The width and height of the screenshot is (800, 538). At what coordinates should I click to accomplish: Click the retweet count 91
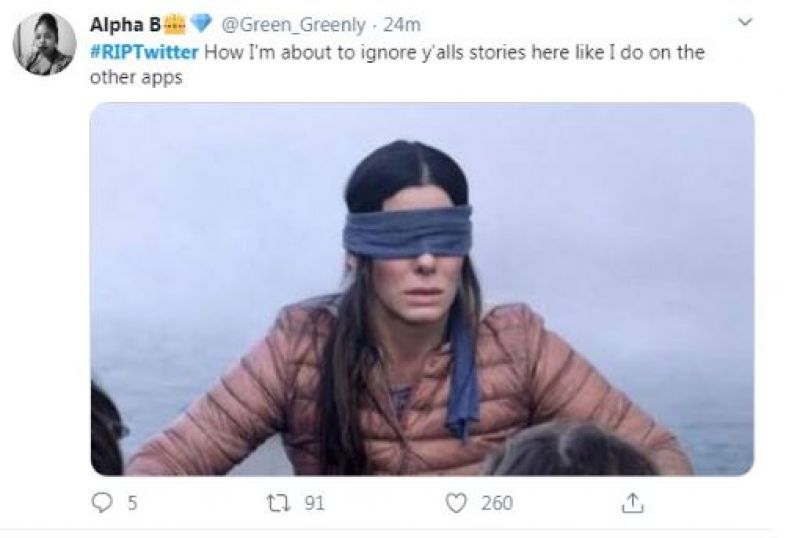(313, 504)
